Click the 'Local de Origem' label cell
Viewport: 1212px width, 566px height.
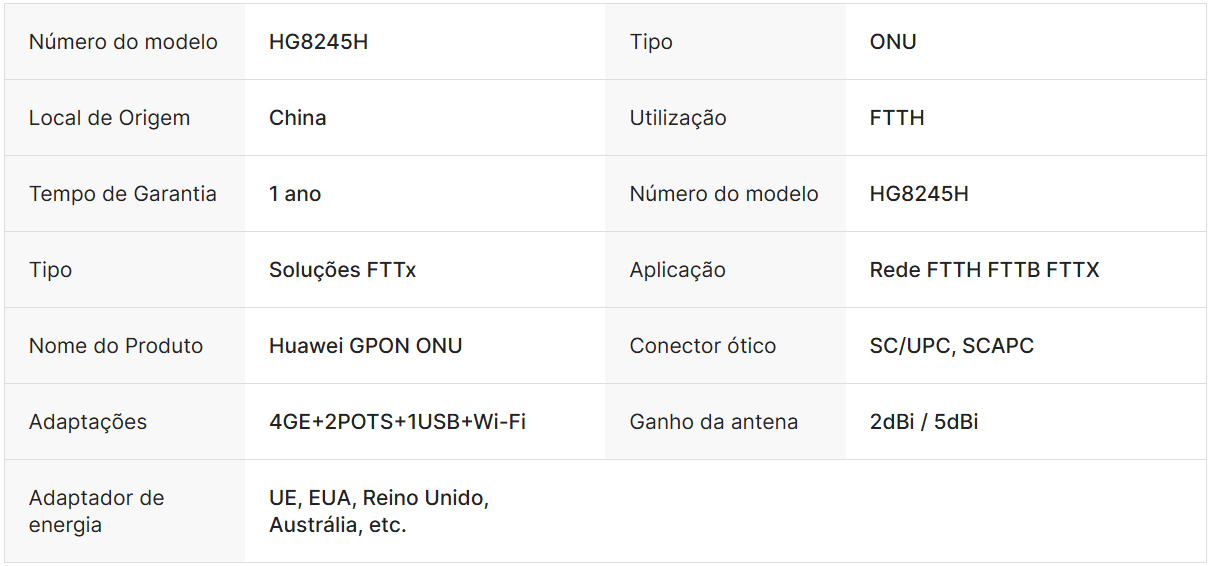[x=109, y=118]
